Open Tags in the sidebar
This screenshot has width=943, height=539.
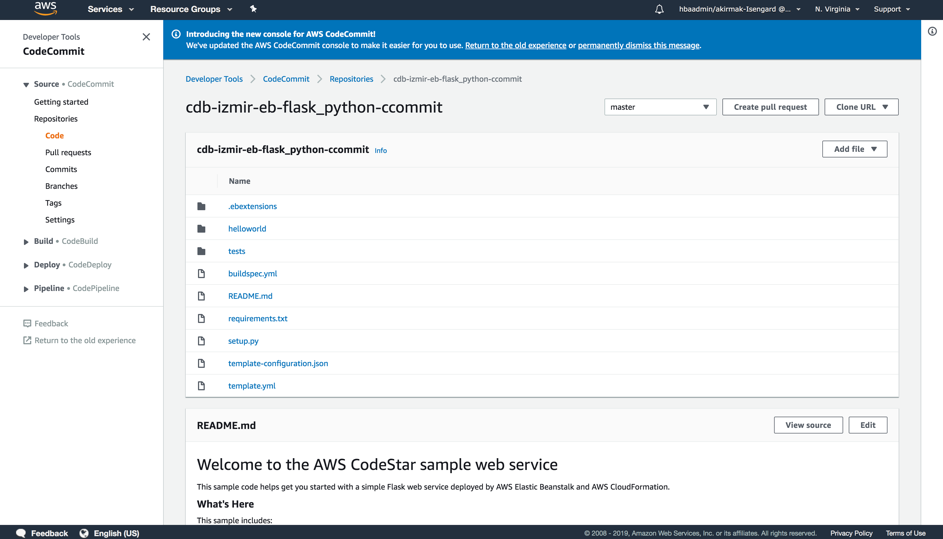pos(53,203)
